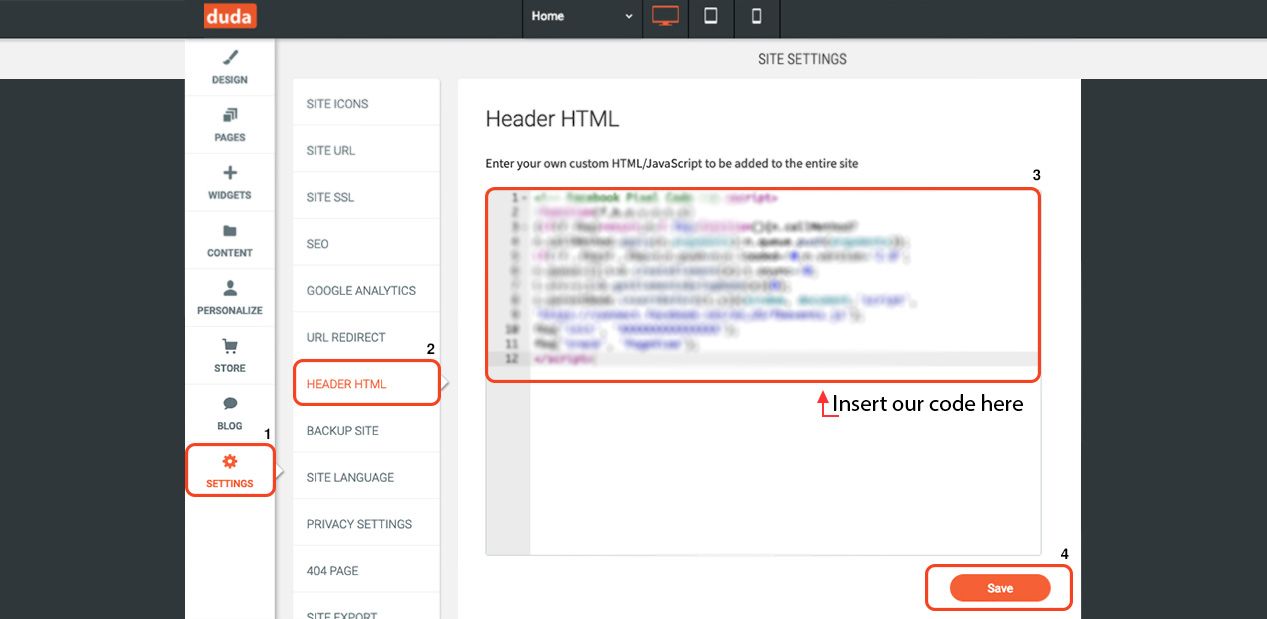Switch to desktop preview icon
Screen dimensions: 1267x619
point(665,17)
